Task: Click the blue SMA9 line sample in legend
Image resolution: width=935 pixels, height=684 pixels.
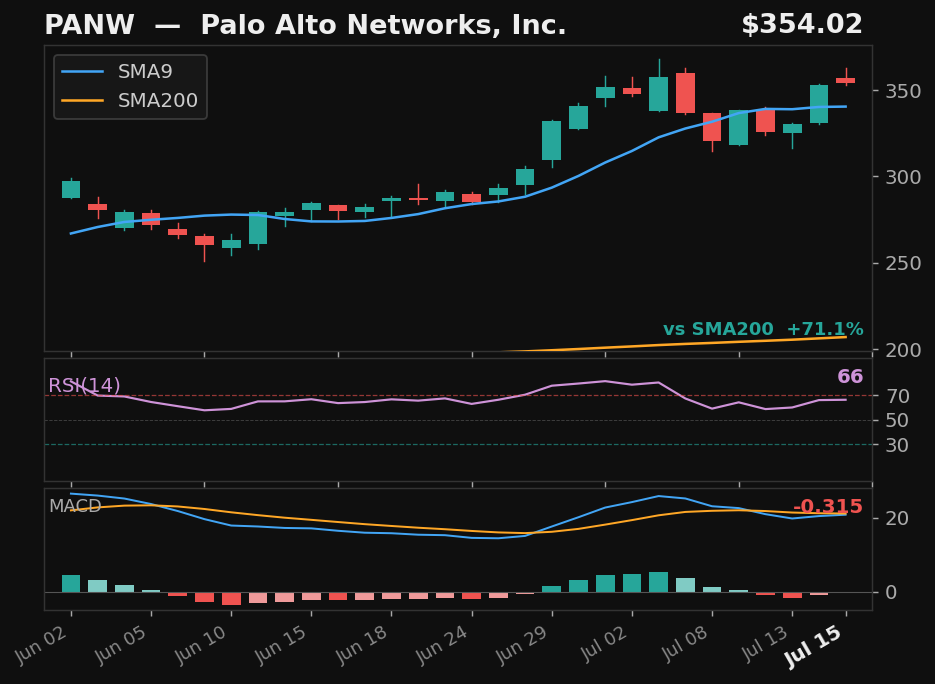Action: point(82,72)
